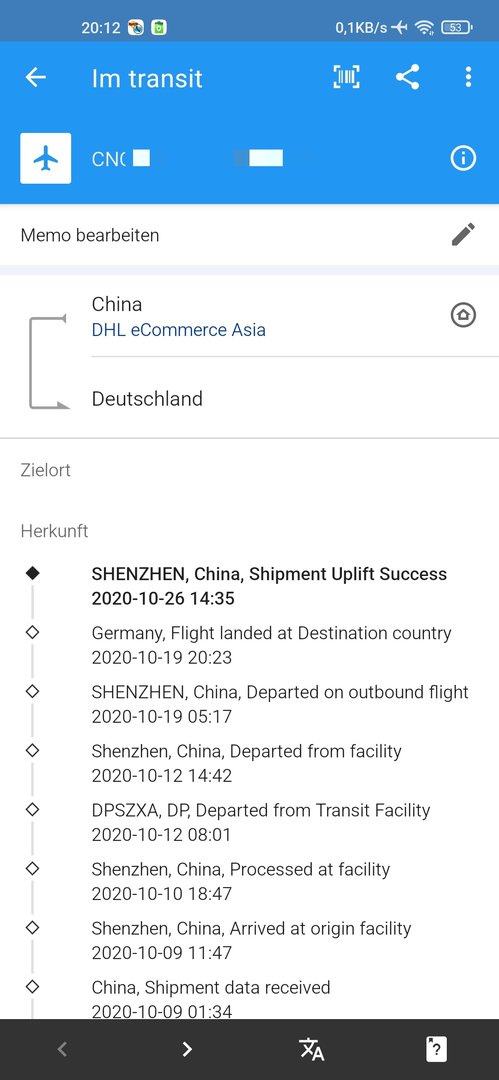Open the DHL eCommerce Asia link
Image resolution: width=499 pixels, height=1080 pixels.
click(x=179, y=330)
